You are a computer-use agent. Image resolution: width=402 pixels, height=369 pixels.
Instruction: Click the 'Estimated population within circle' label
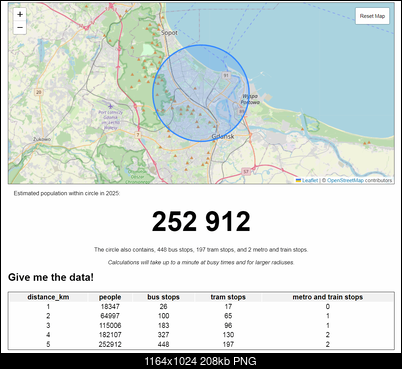[67, 193]
